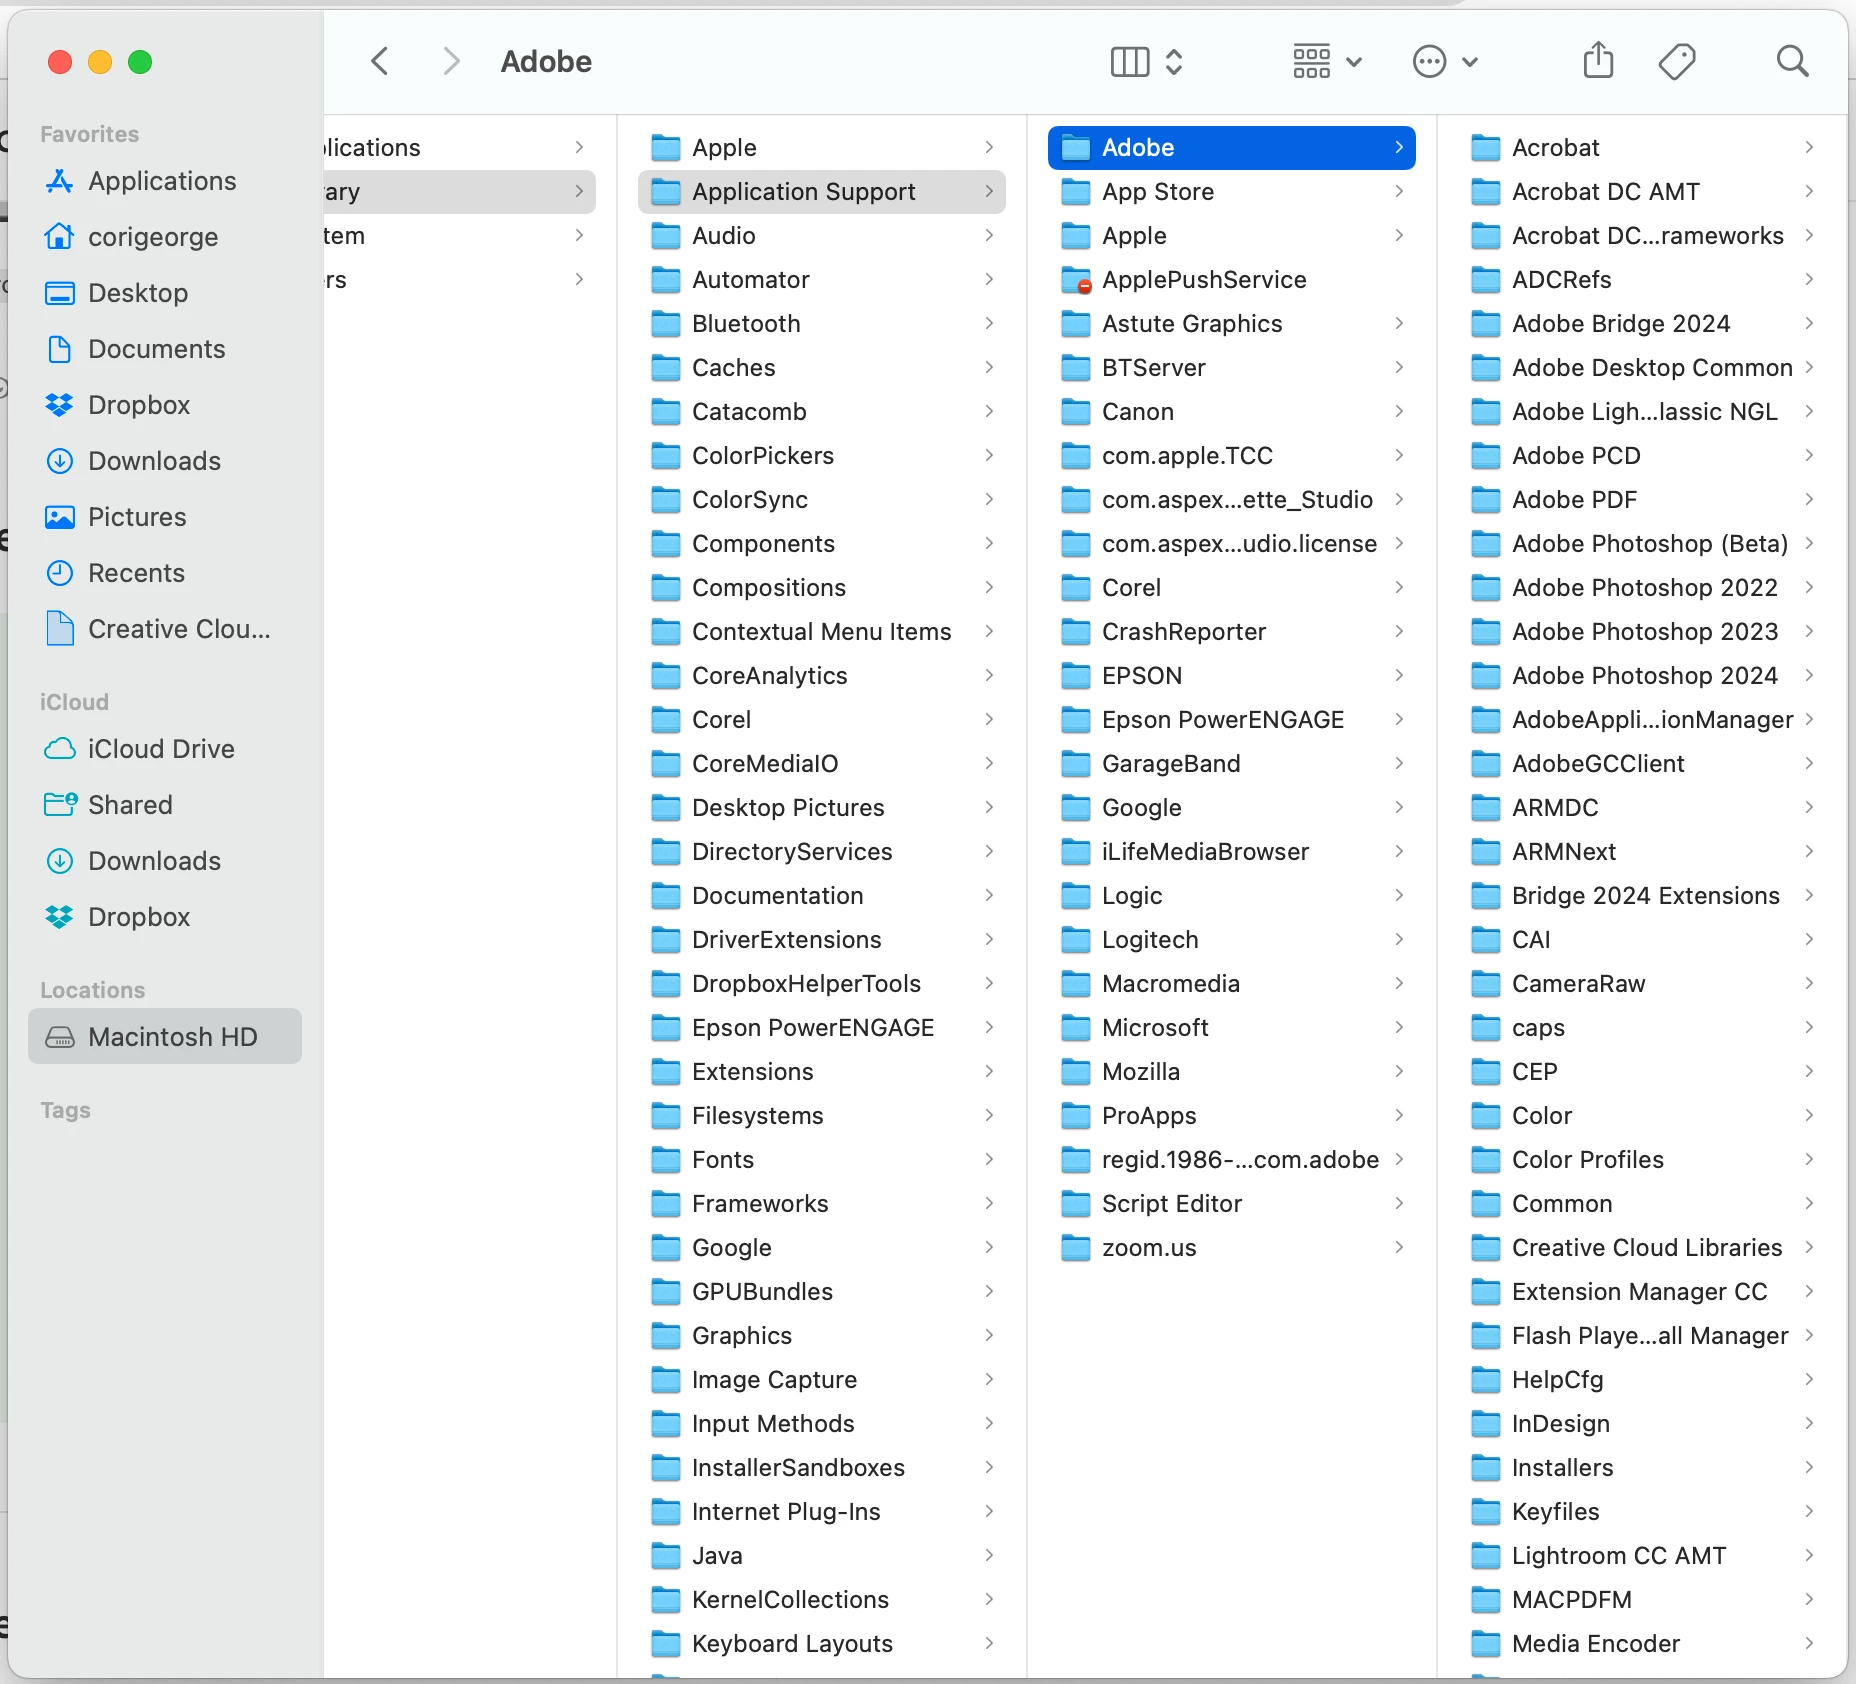Select the DropboxHelperTools folder
The width and height of the screenshot is (1856, 1684).
[x=821, y=984]
